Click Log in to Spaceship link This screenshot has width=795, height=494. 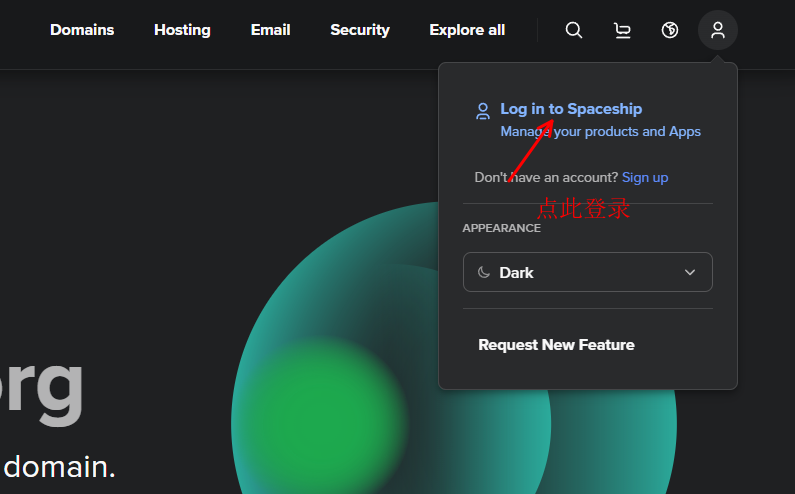click(x=571, y=109)
